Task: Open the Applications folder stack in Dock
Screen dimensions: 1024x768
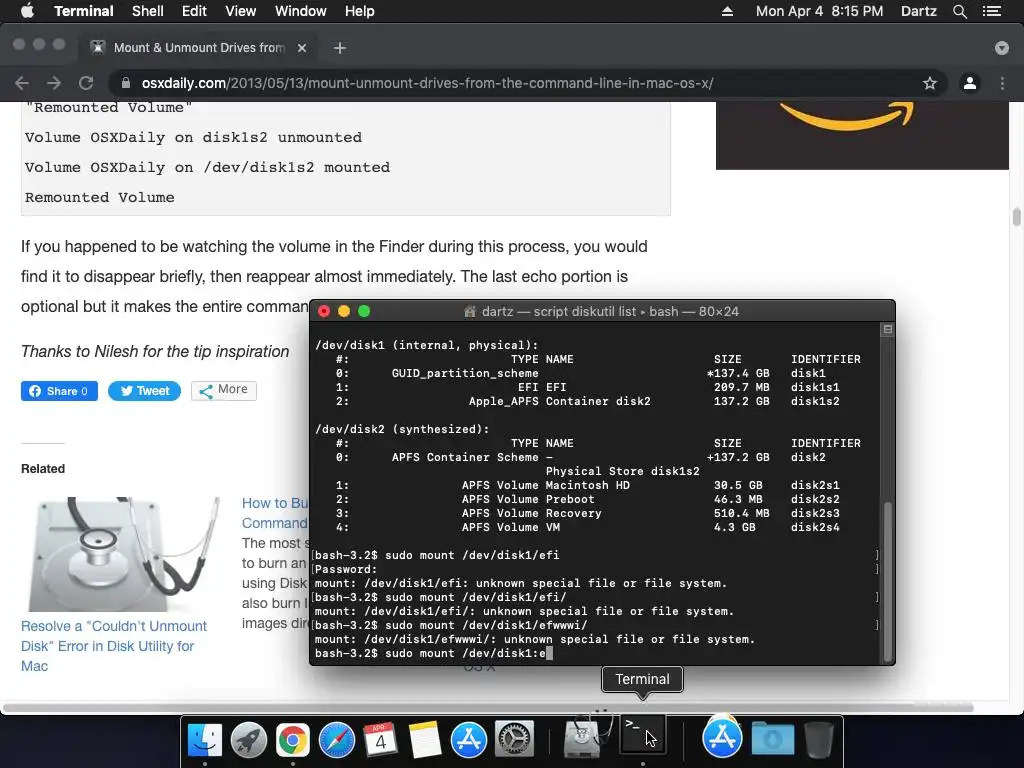Action: (722, 737)
